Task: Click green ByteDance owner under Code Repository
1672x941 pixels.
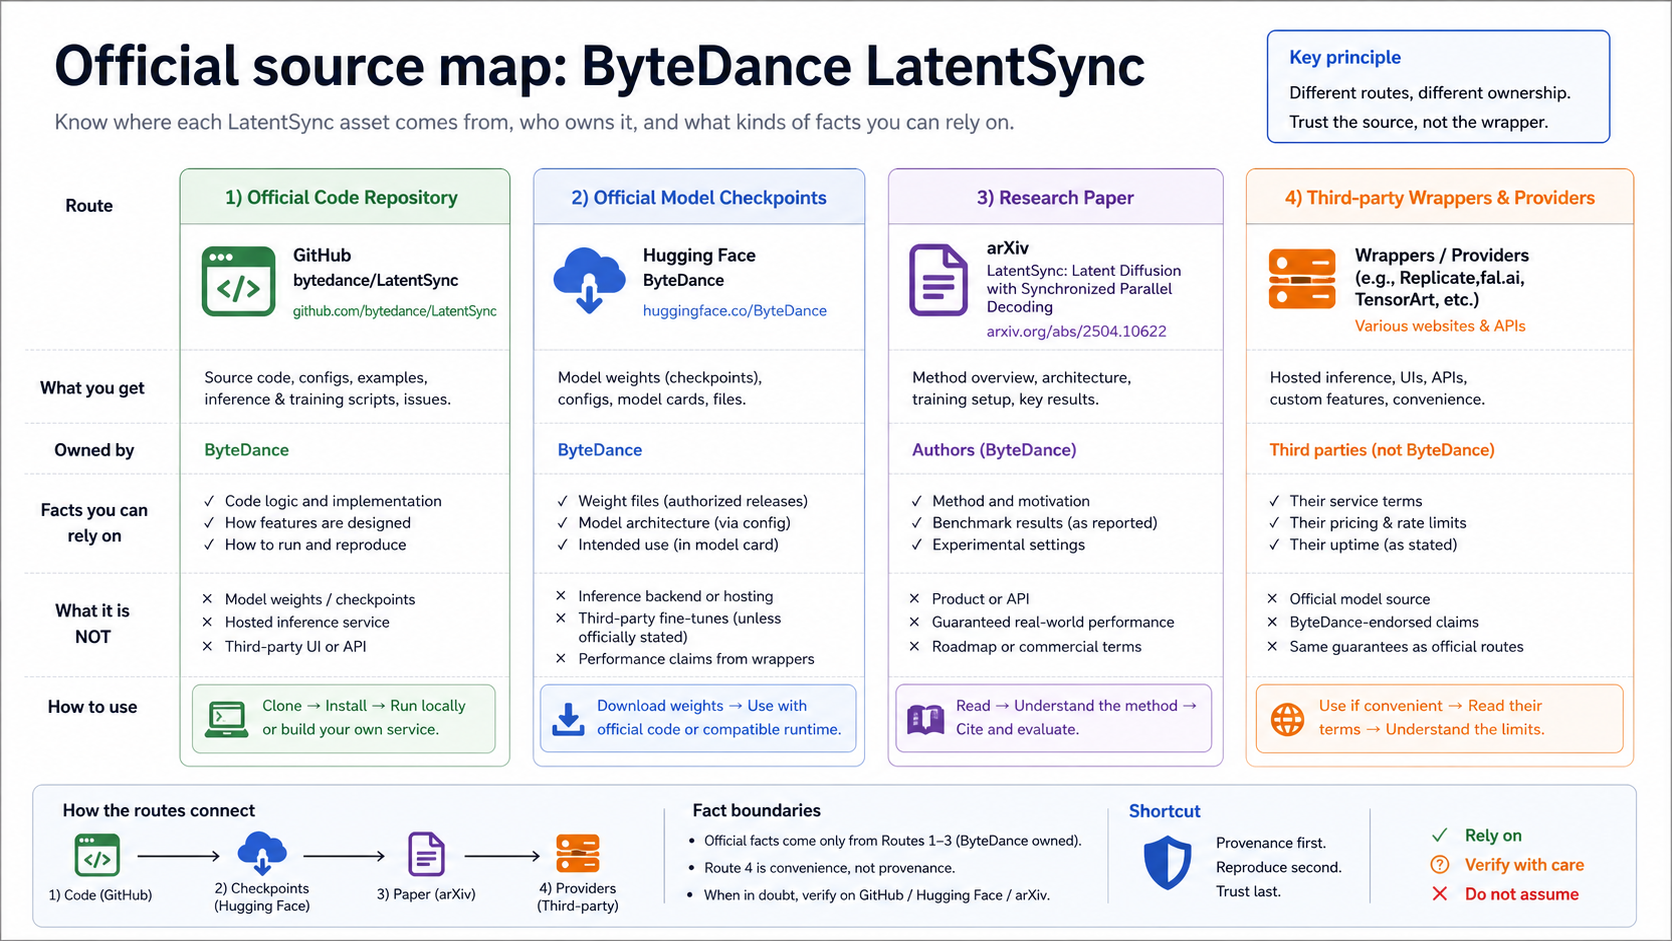Action: [246, 450]
